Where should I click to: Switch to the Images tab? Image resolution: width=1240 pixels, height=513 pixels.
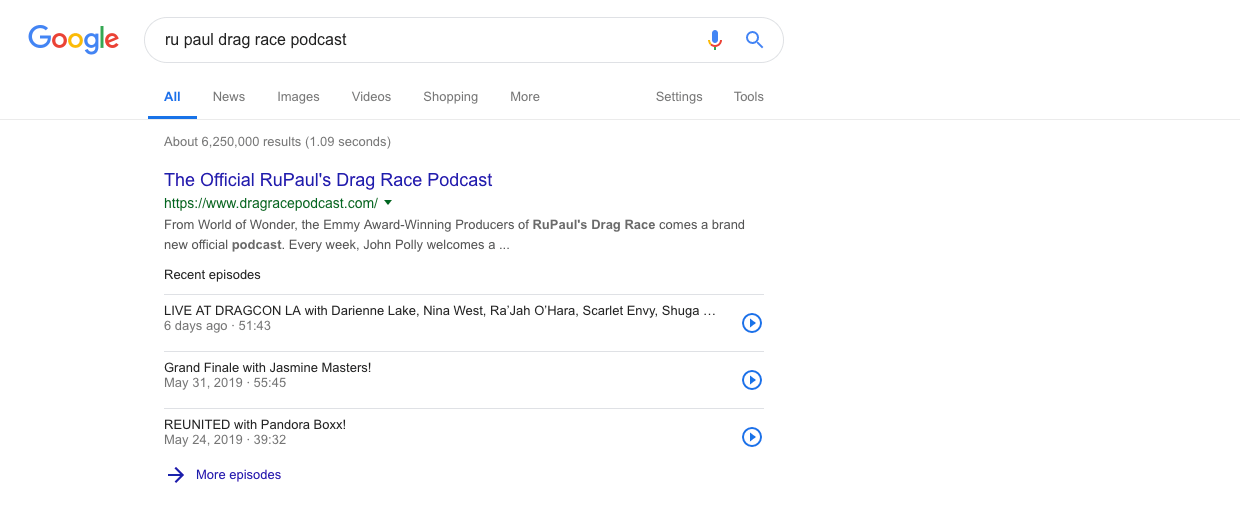click(298, 97)
